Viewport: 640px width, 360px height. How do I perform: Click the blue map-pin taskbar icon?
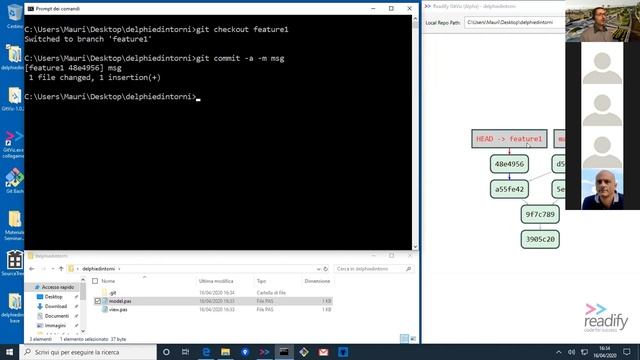(245, 352)
